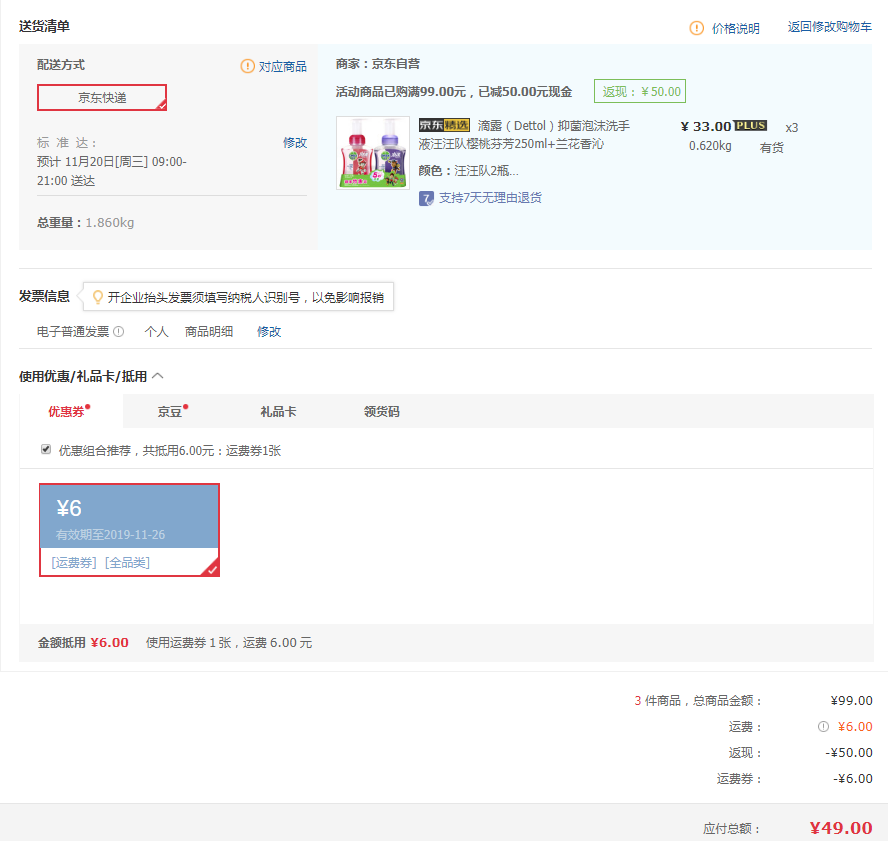Click the 有货 stock status text

tap(771, 148)
